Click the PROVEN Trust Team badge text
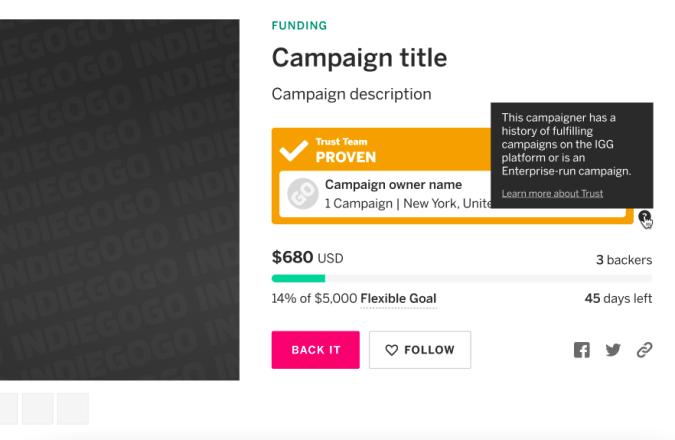The height and width of the screenshot is (440, 675). (346, 157)
